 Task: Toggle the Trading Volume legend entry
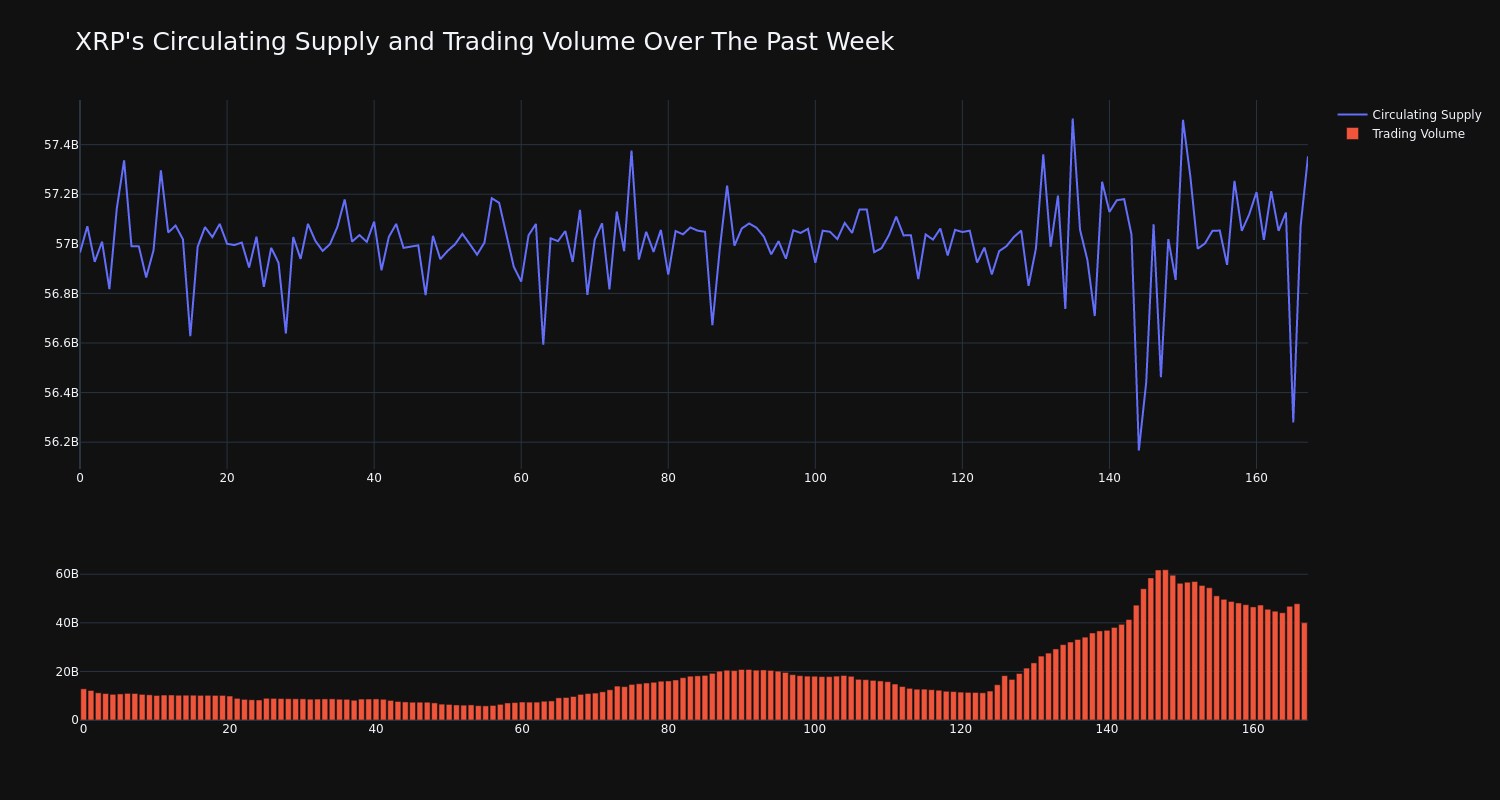point(1405,134)
